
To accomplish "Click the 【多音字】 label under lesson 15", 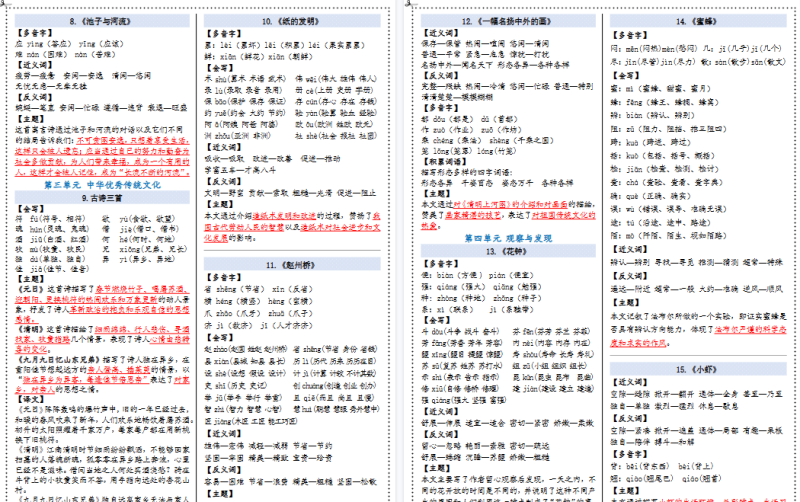I will [629, 455].
